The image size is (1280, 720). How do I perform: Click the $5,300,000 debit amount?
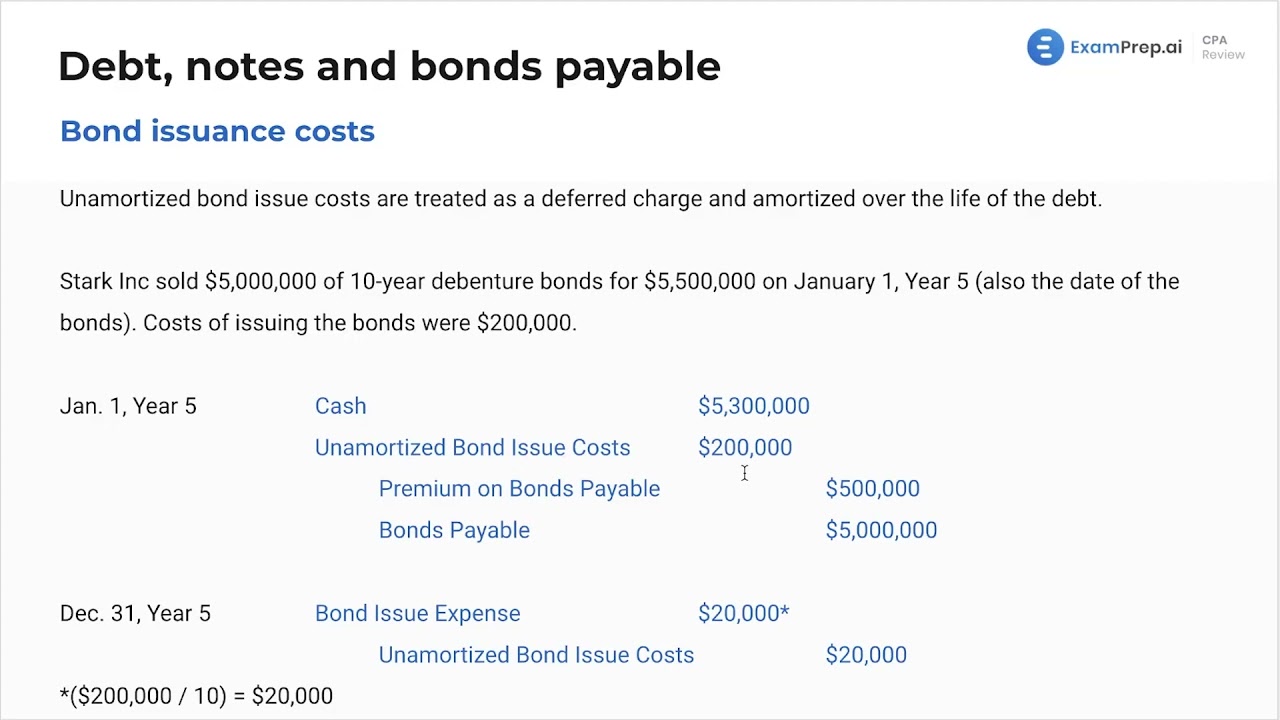coord(753,406)
